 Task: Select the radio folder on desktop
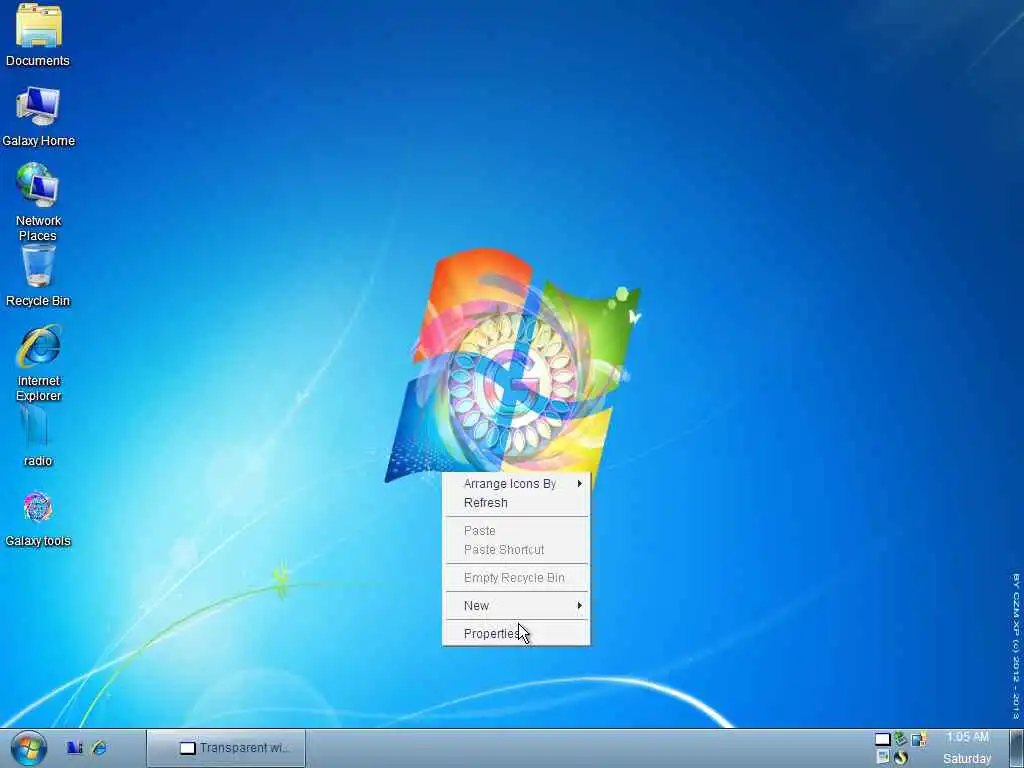point(38,435)
